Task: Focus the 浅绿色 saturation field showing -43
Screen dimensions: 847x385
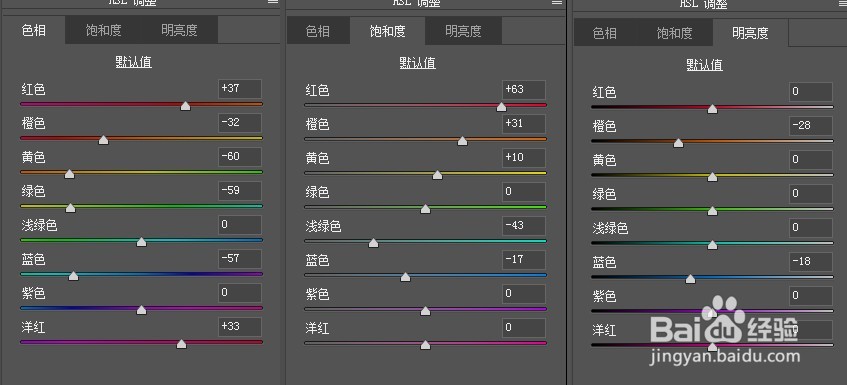Action: 524,226
